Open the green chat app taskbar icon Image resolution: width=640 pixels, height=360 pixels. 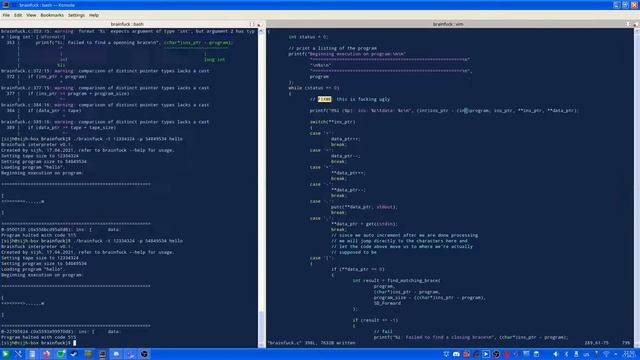point(61,354)
